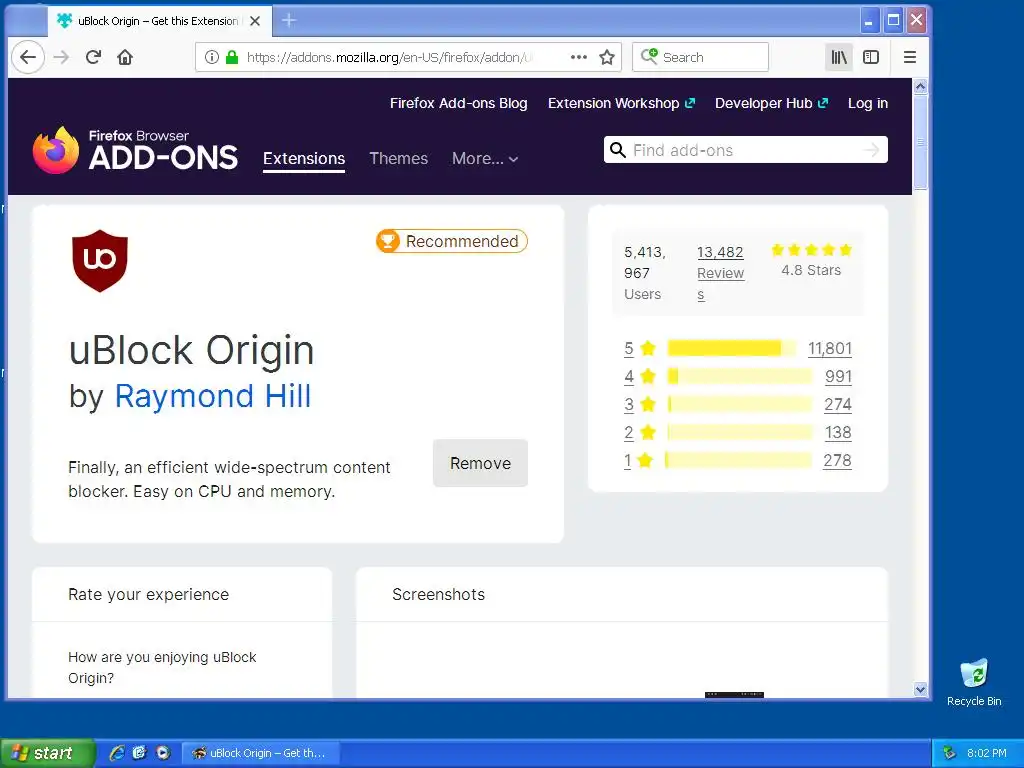The image size is (1024, 768).
Task: Click the Firefox Browser Add-ons logo
Action: tap(135, 150)
